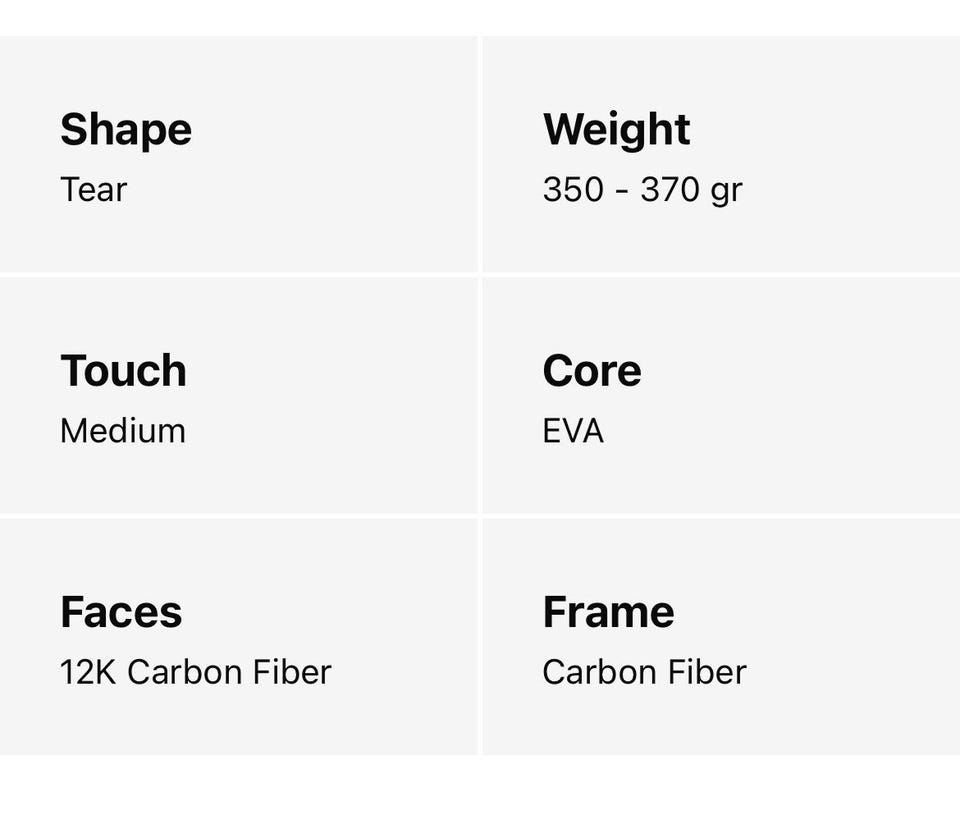Image resolution: width=960 pixels, height=815 pixels.
Task: Select the Medium touch value
Action: point(122,431)
